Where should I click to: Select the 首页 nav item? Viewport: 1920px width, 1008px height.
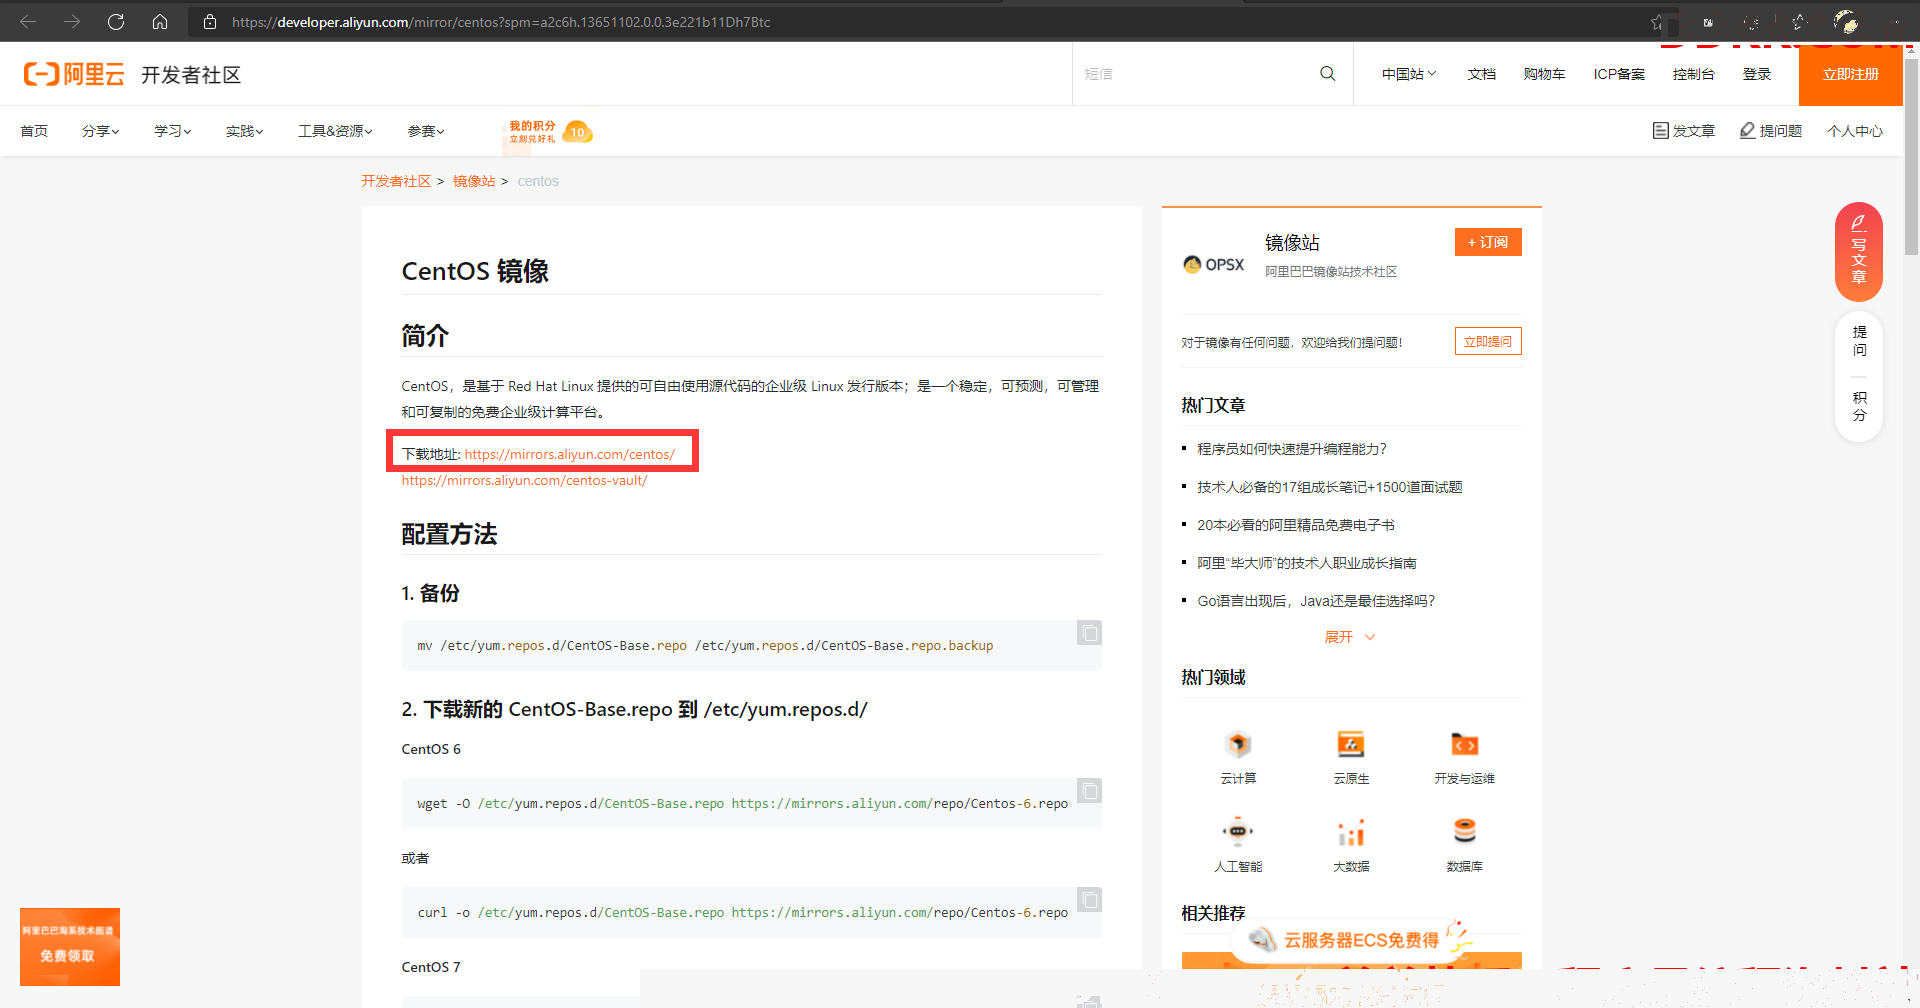coord(34,131)
